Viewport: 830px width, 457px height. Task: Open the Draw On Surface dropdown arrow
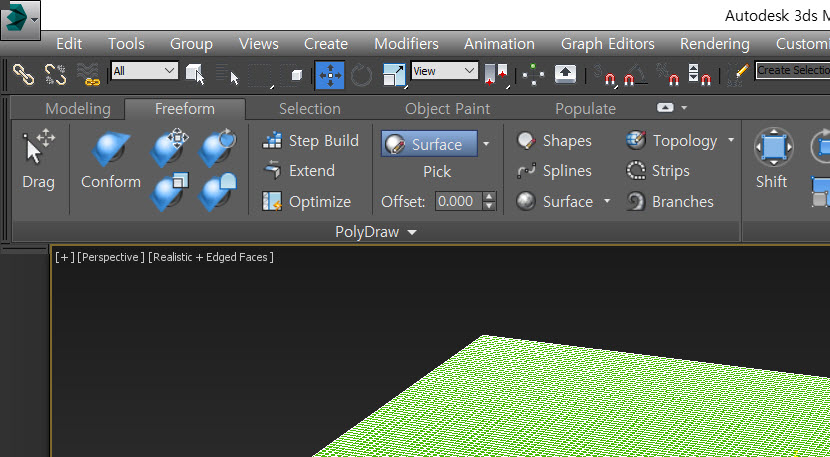(486, 144)
